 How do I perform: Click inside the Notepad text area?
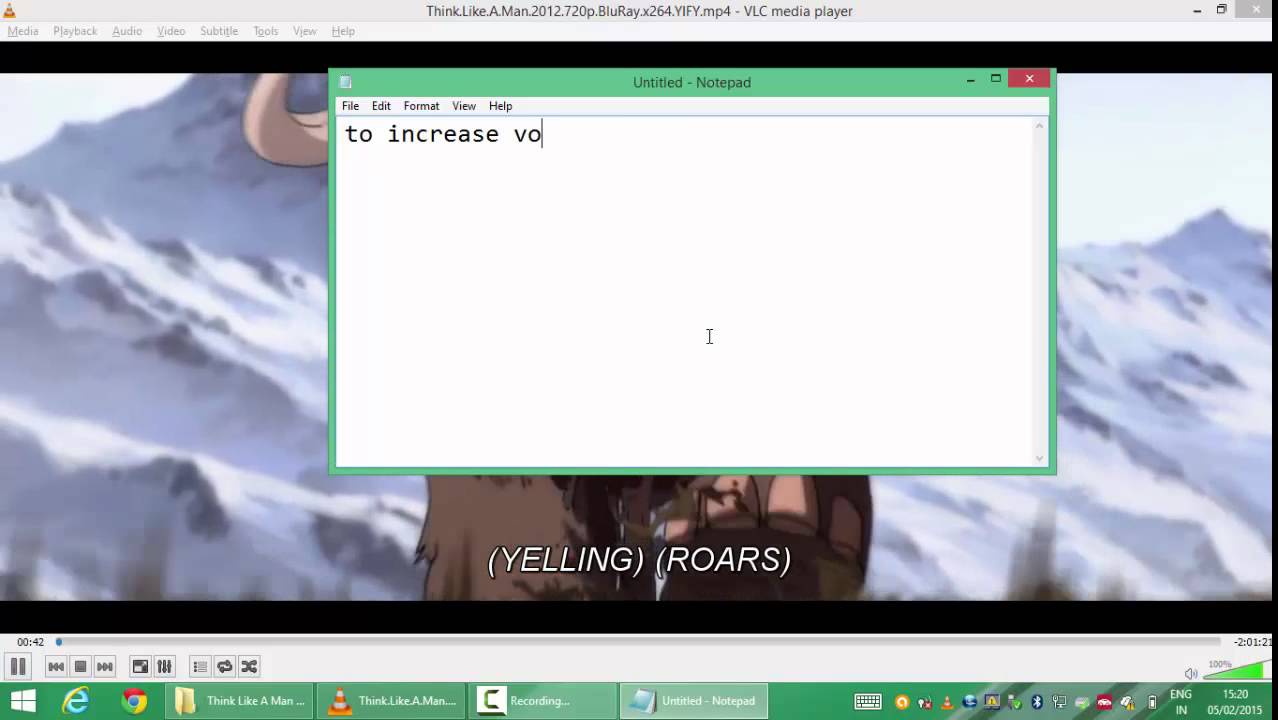684,292
